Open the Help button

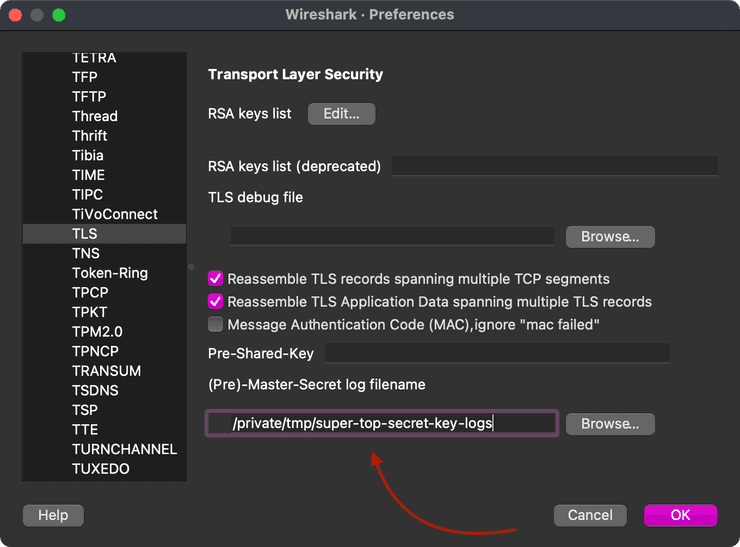coord(53,515)
